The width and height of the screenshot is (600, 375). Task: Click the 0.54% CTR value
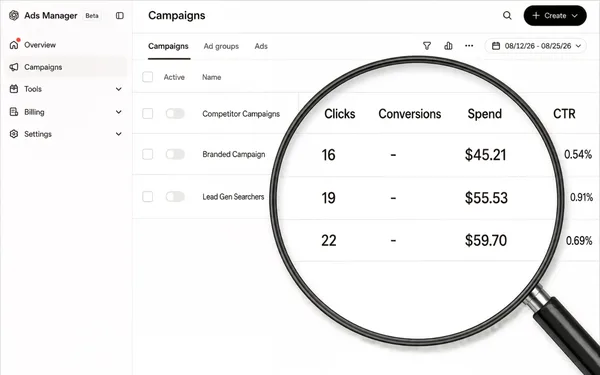(x=578, y=155)
